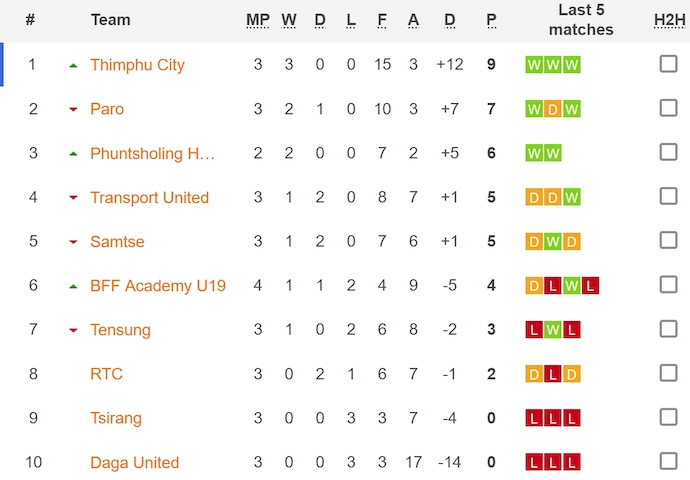Image resolution: width=690 pixels, height=480 pixels.
Task: Enable H2H checkbox for Transport United
Action: pos(668,196)
